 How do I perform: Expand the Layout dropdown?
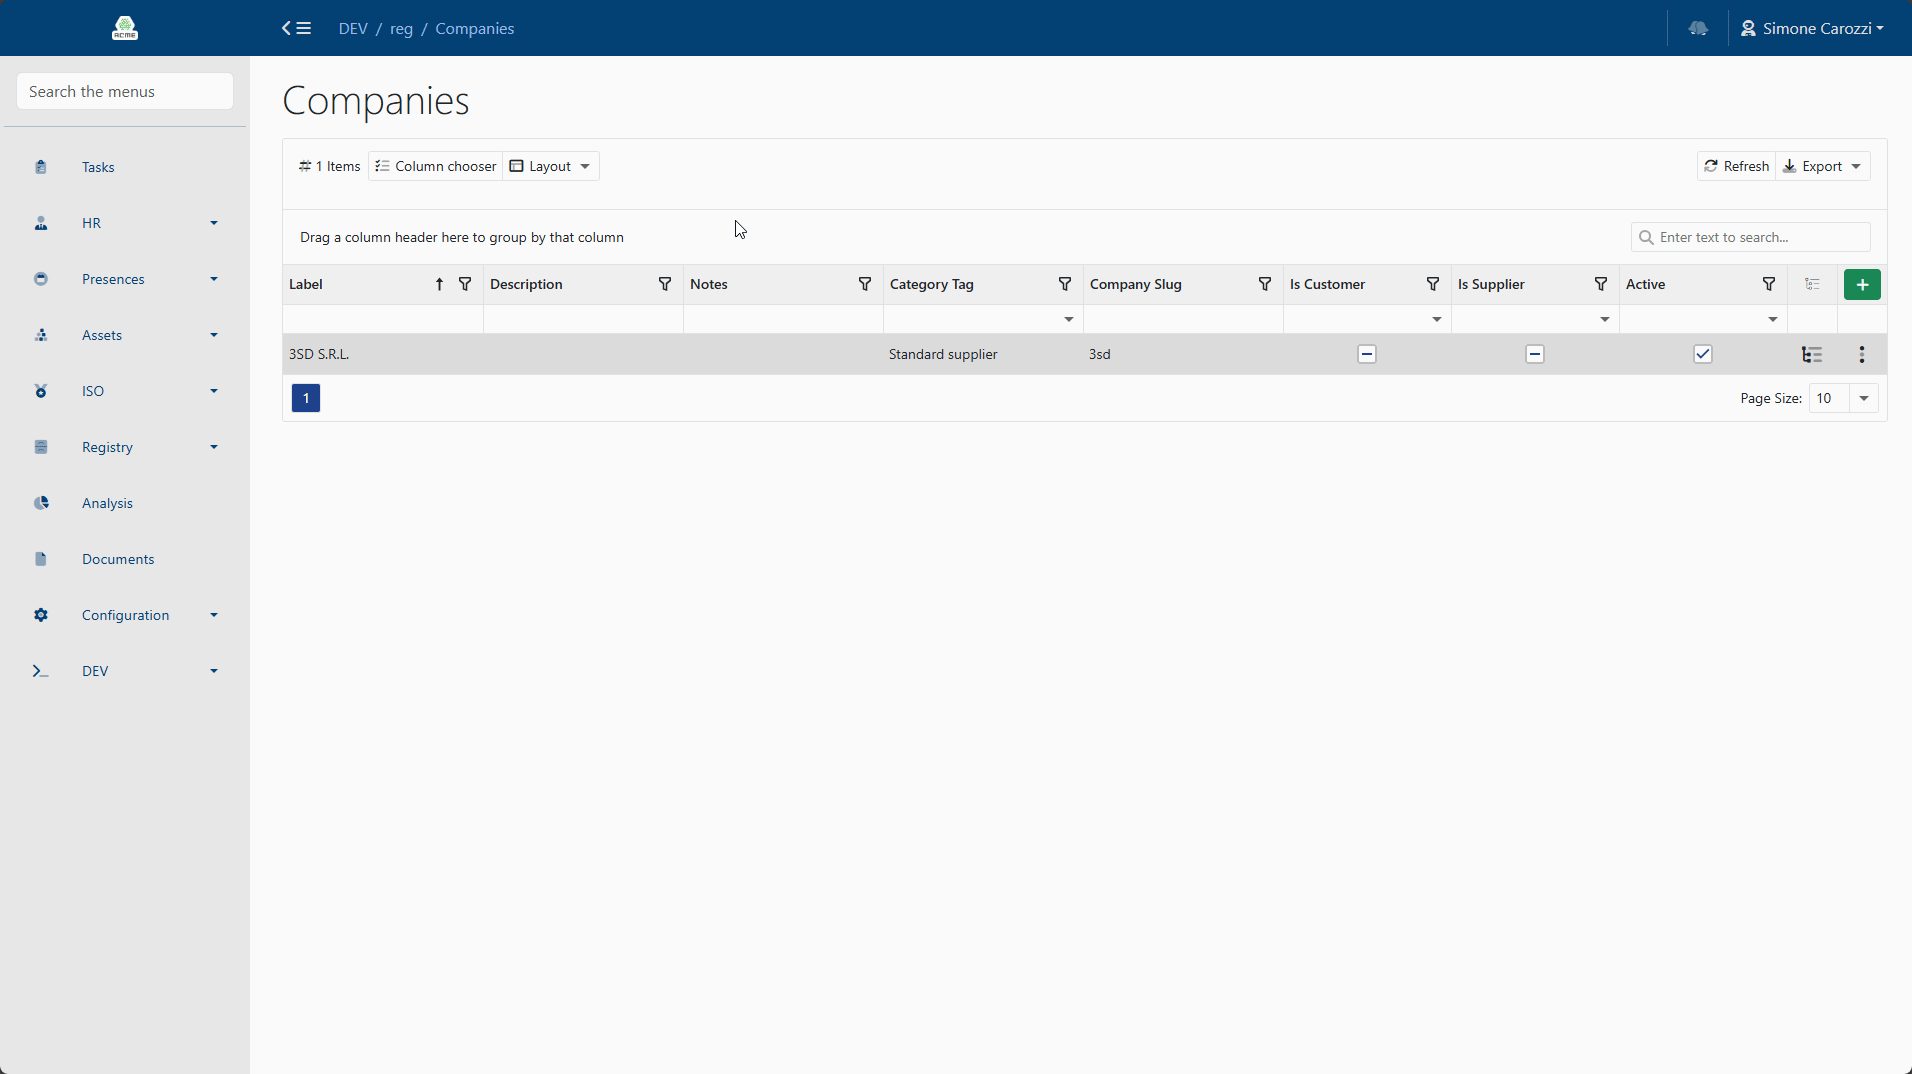pos(551,167)
